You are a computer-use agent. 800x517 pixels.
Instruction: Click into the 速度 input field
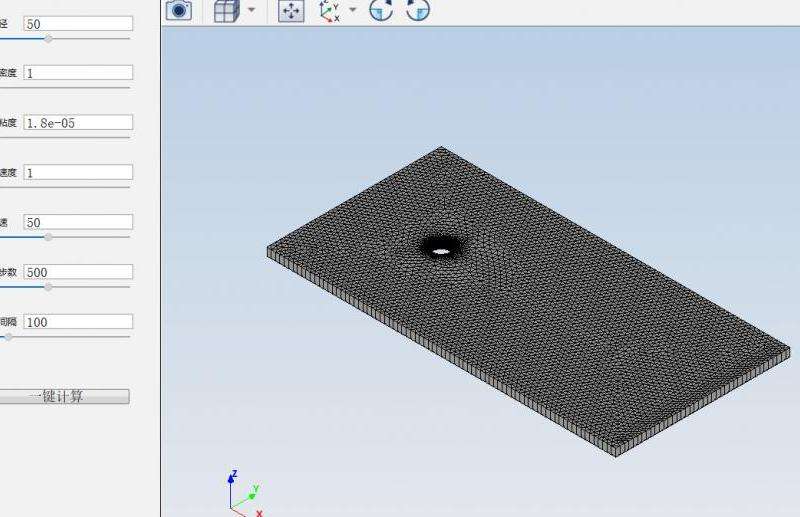(x=78, y=173)
